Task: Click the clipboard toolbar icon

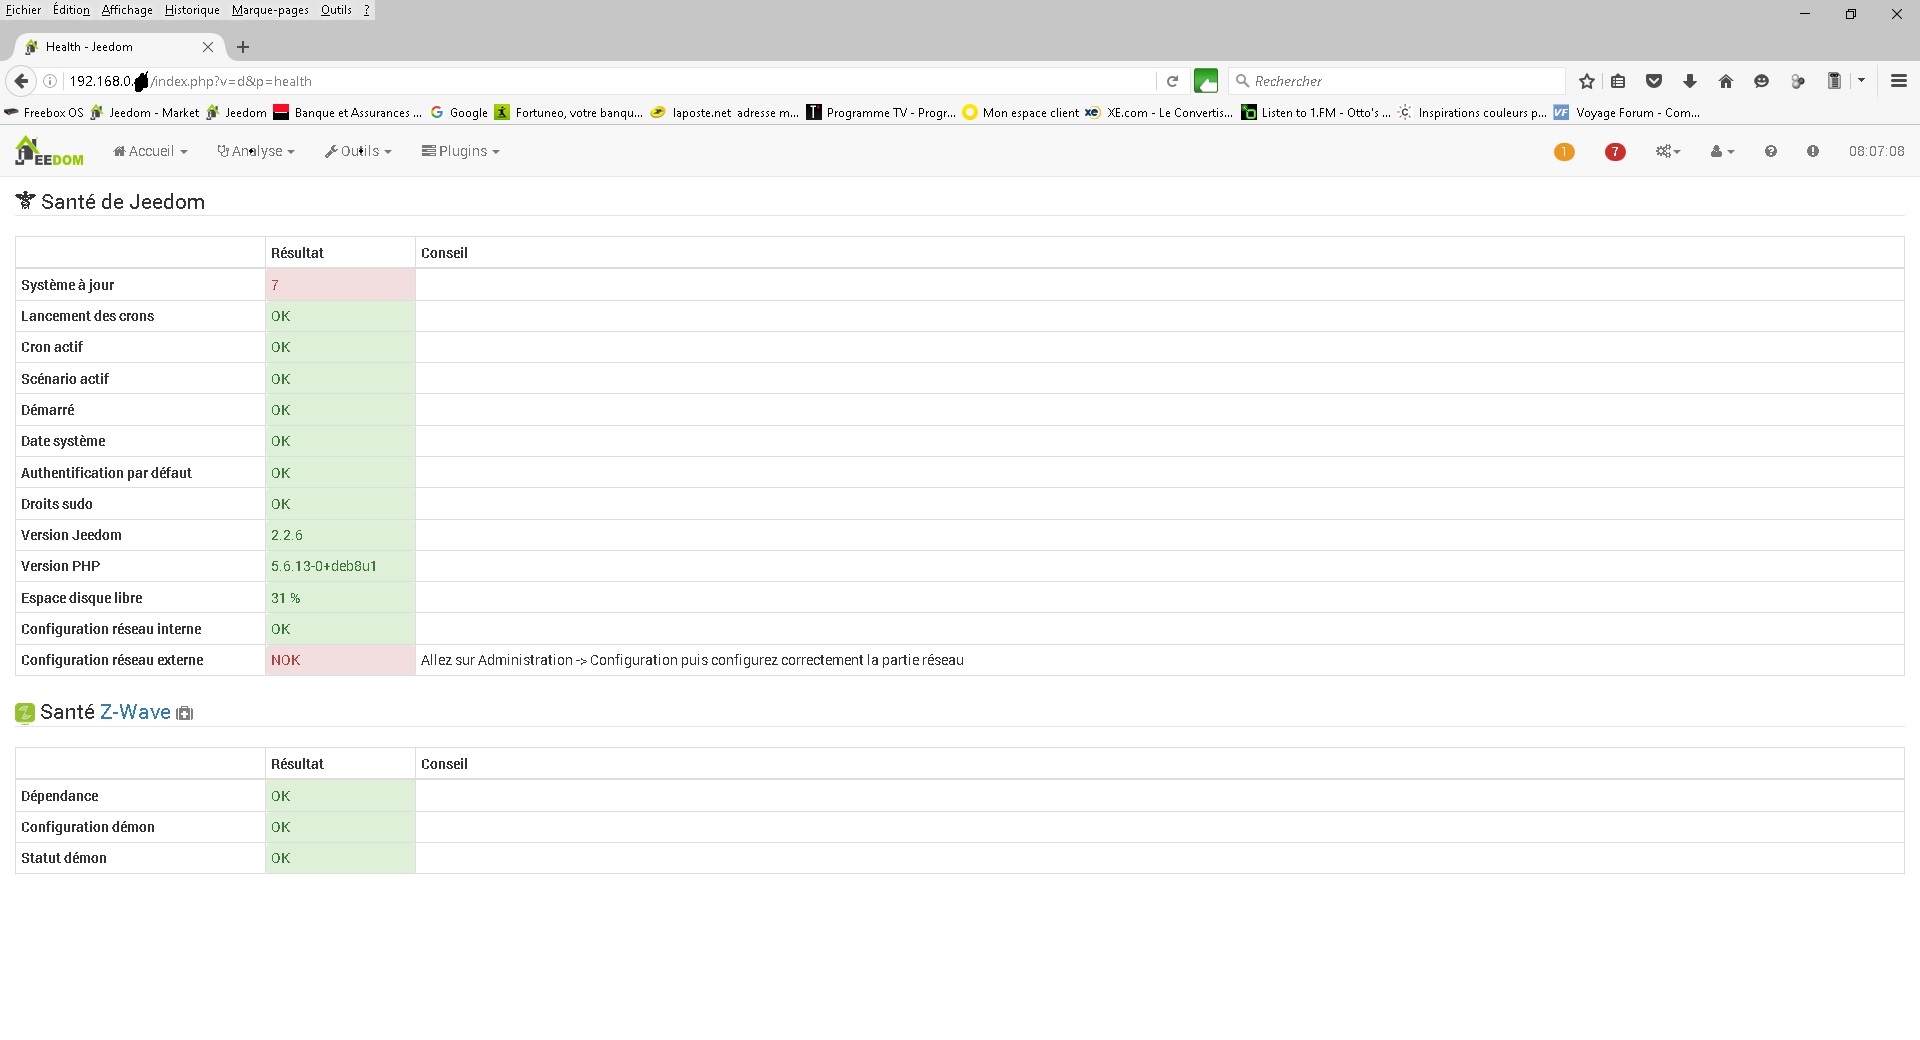Action: click(1834, 81)
